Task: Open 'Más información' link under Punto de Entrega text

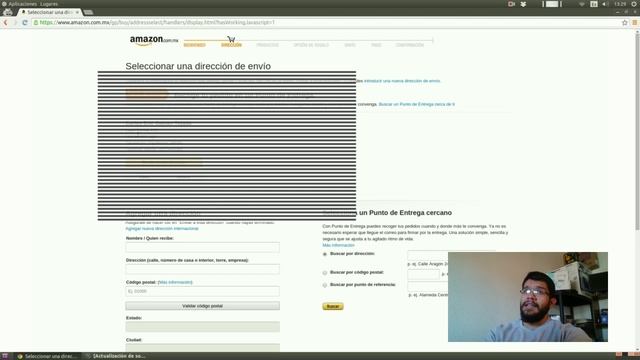Action: coord(338,245)
